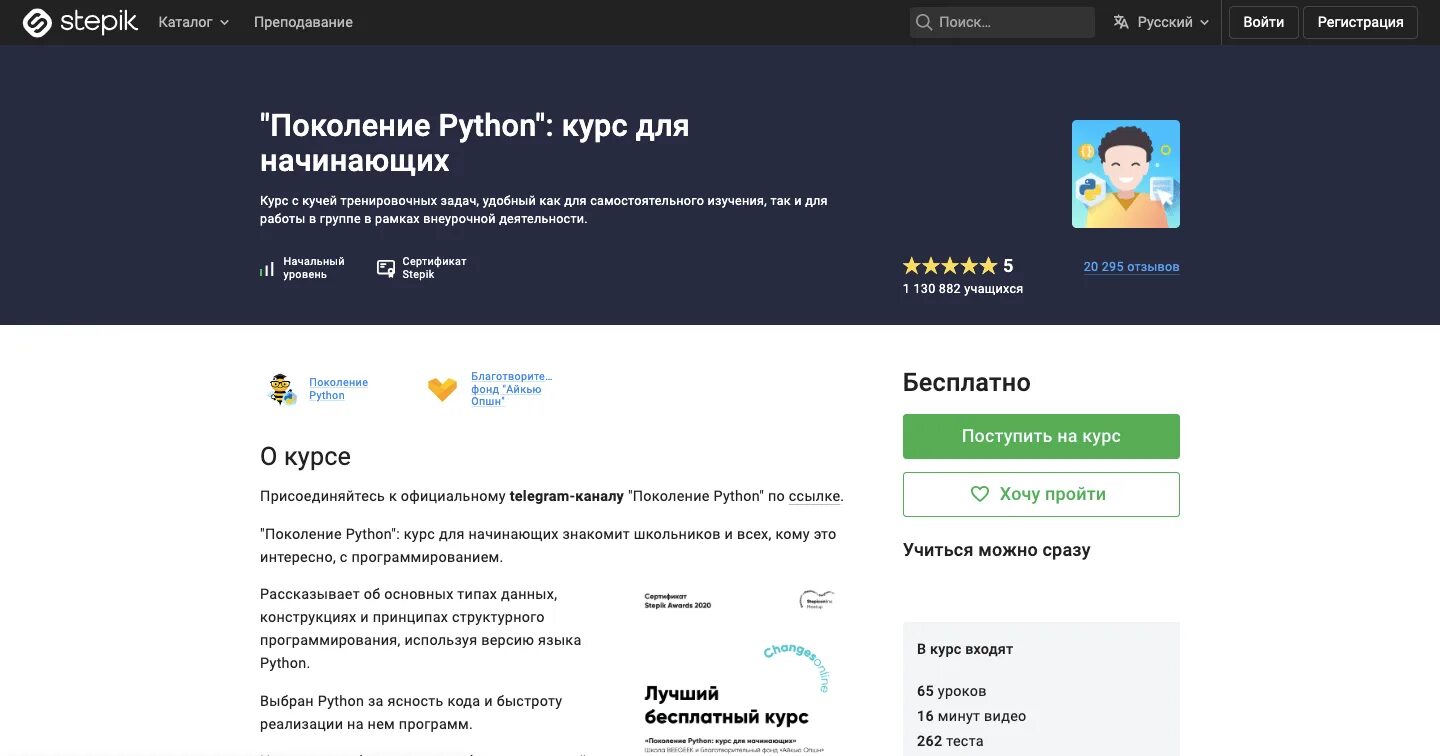The height and width of the screenshot is (756, 1440).
Task: Click the course cover thumbnail image
Action: click(x=1125, y=174)
